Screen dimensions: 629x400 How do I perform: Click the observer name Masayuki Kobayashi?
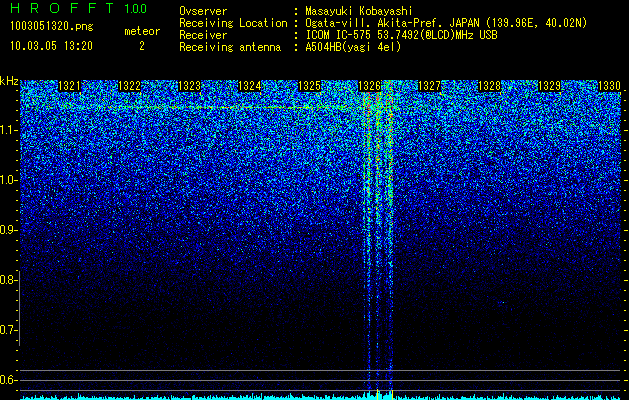pos(359,12)
